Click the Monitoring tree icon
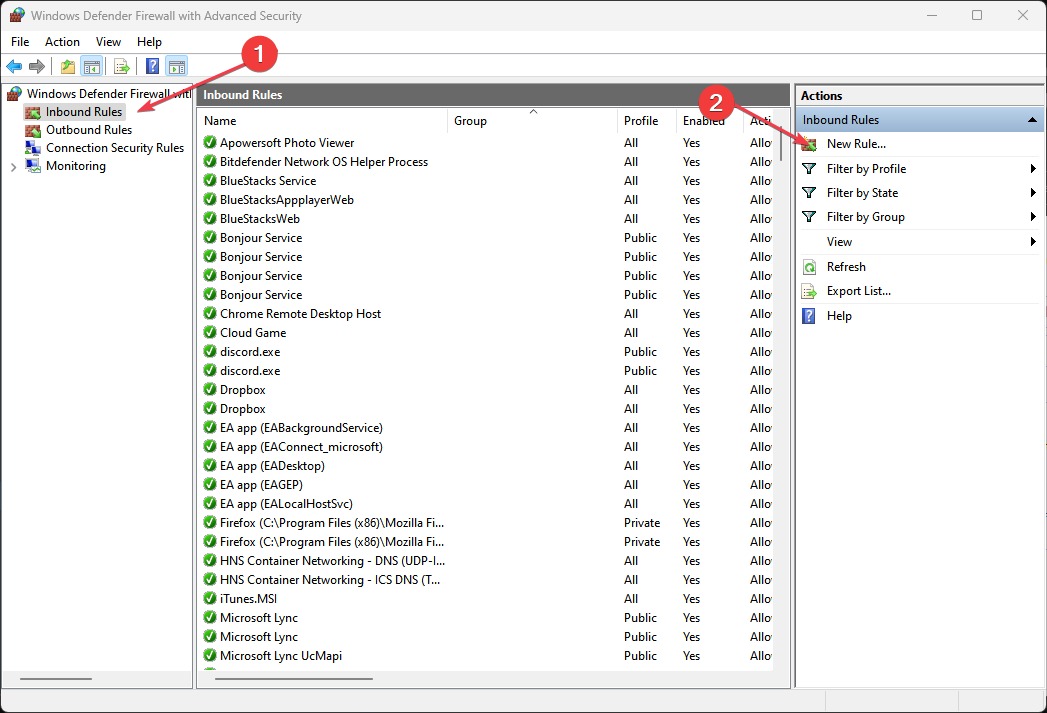 [x=33, y=166]
